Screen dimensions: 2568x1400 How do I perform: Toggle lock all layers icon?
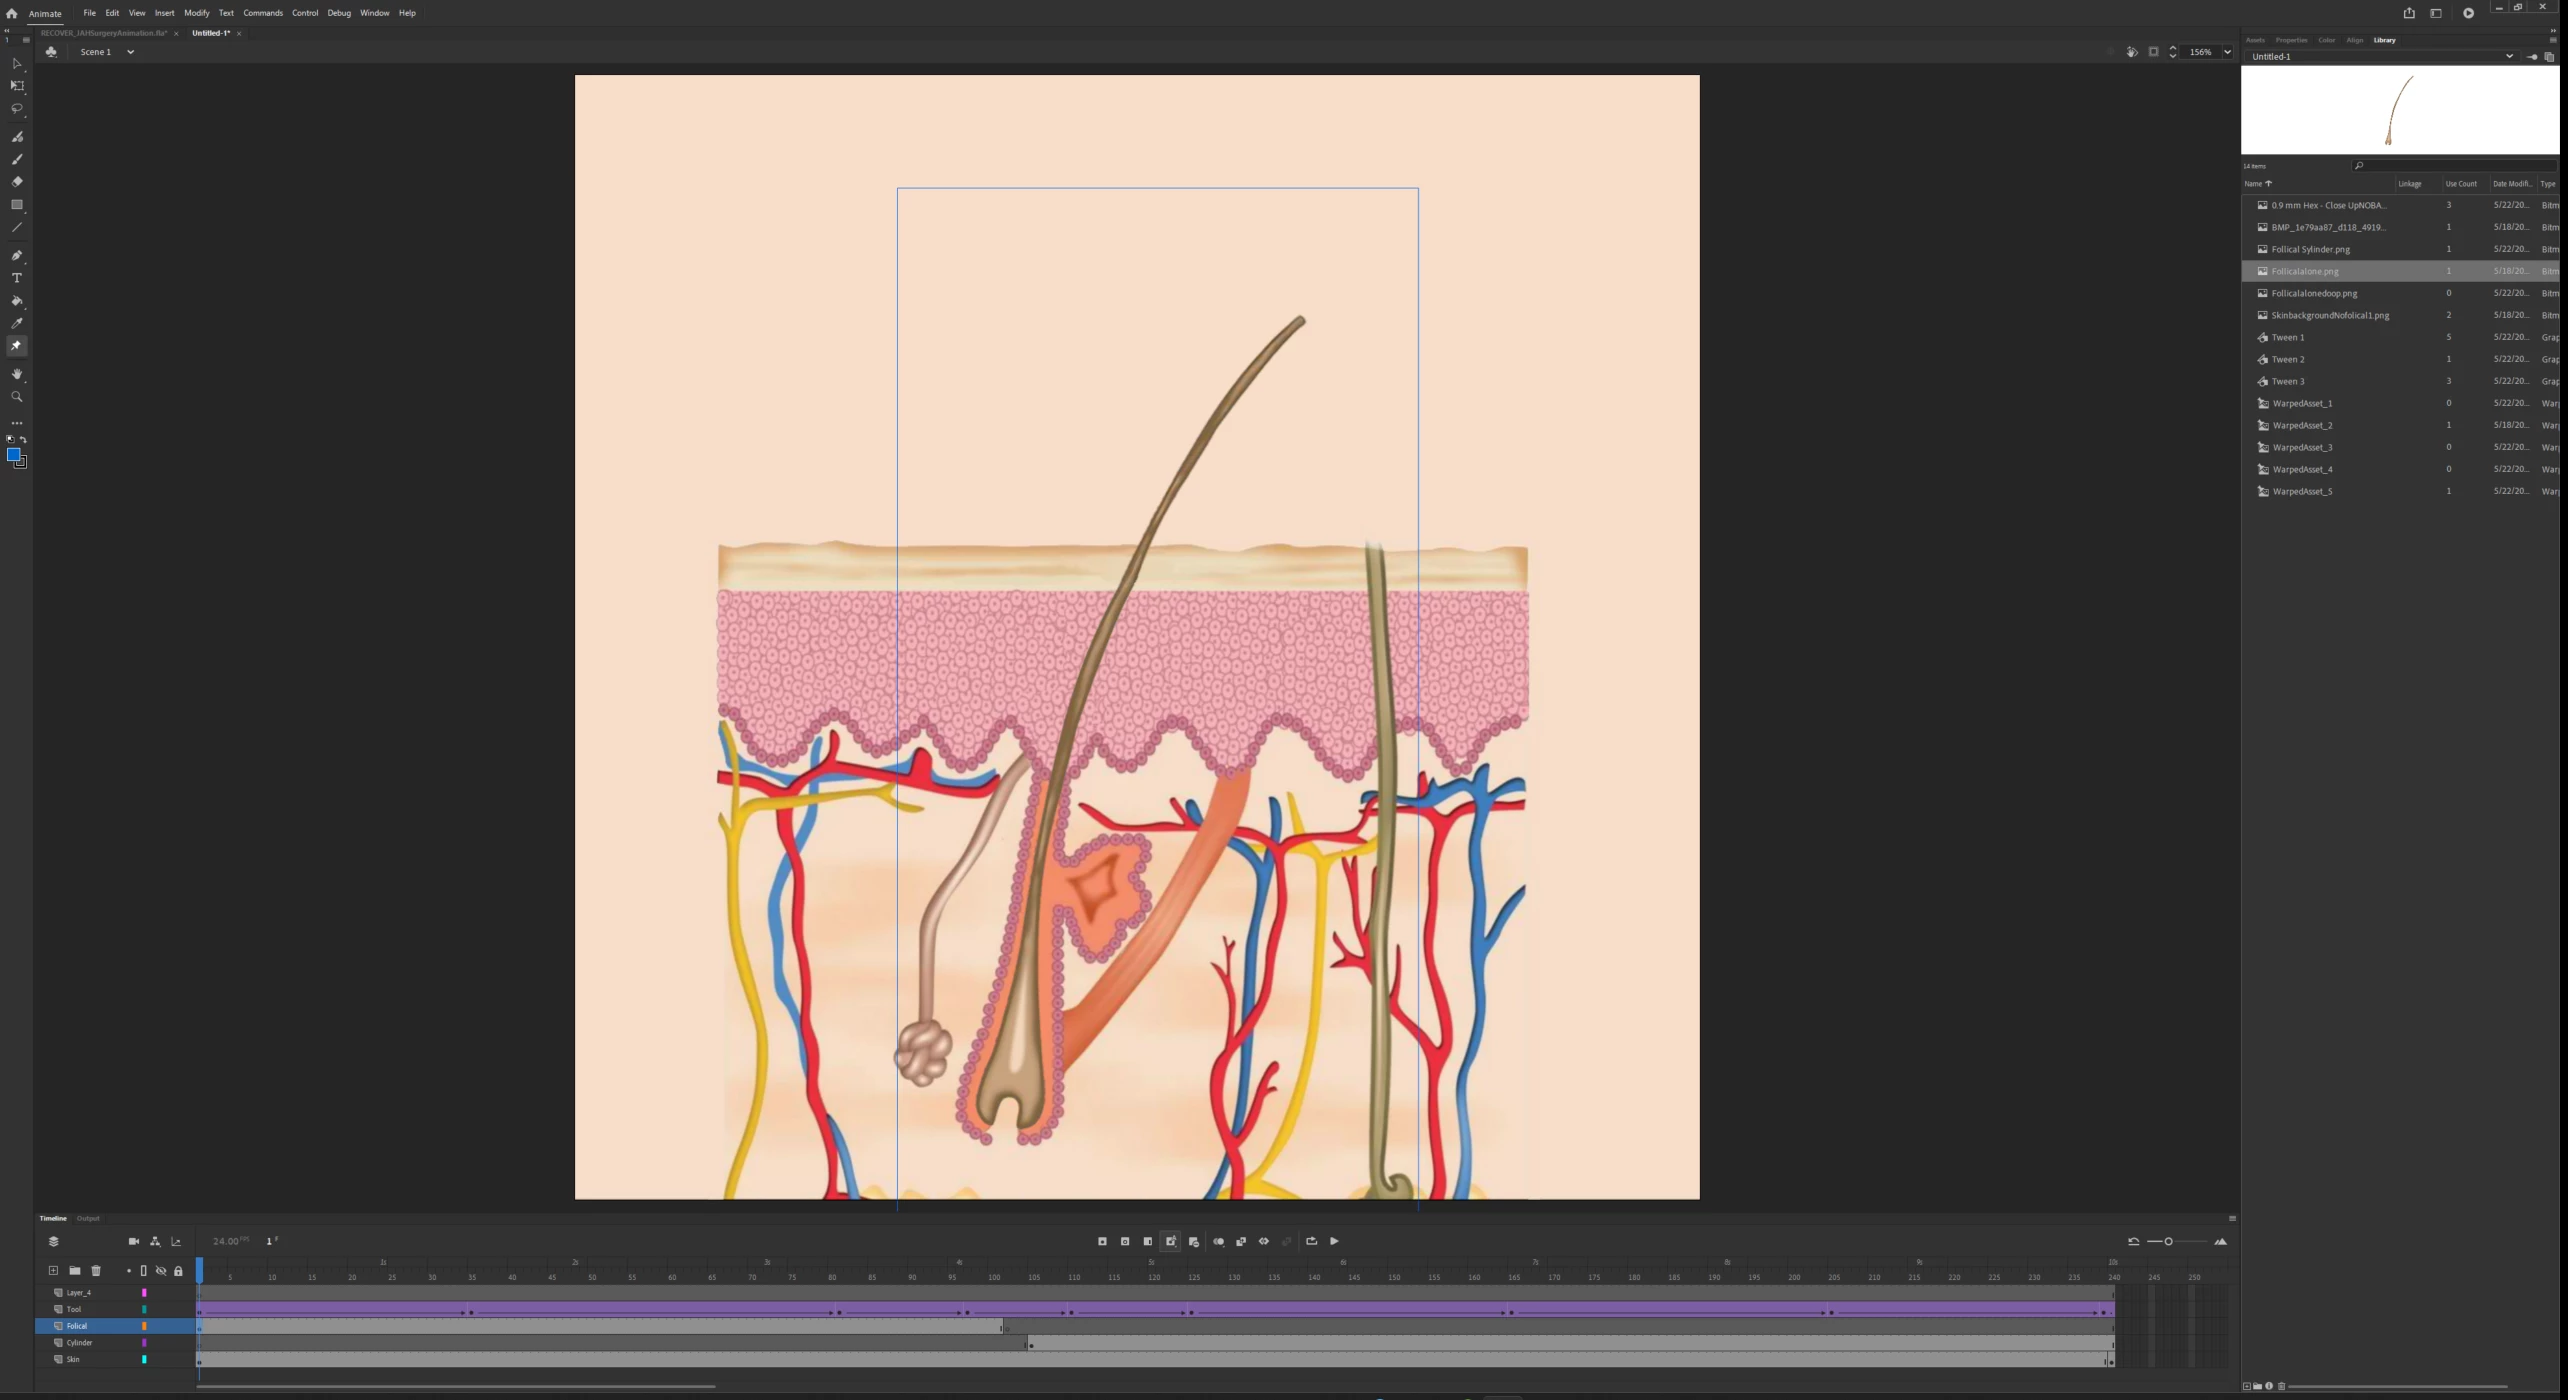179,1271
